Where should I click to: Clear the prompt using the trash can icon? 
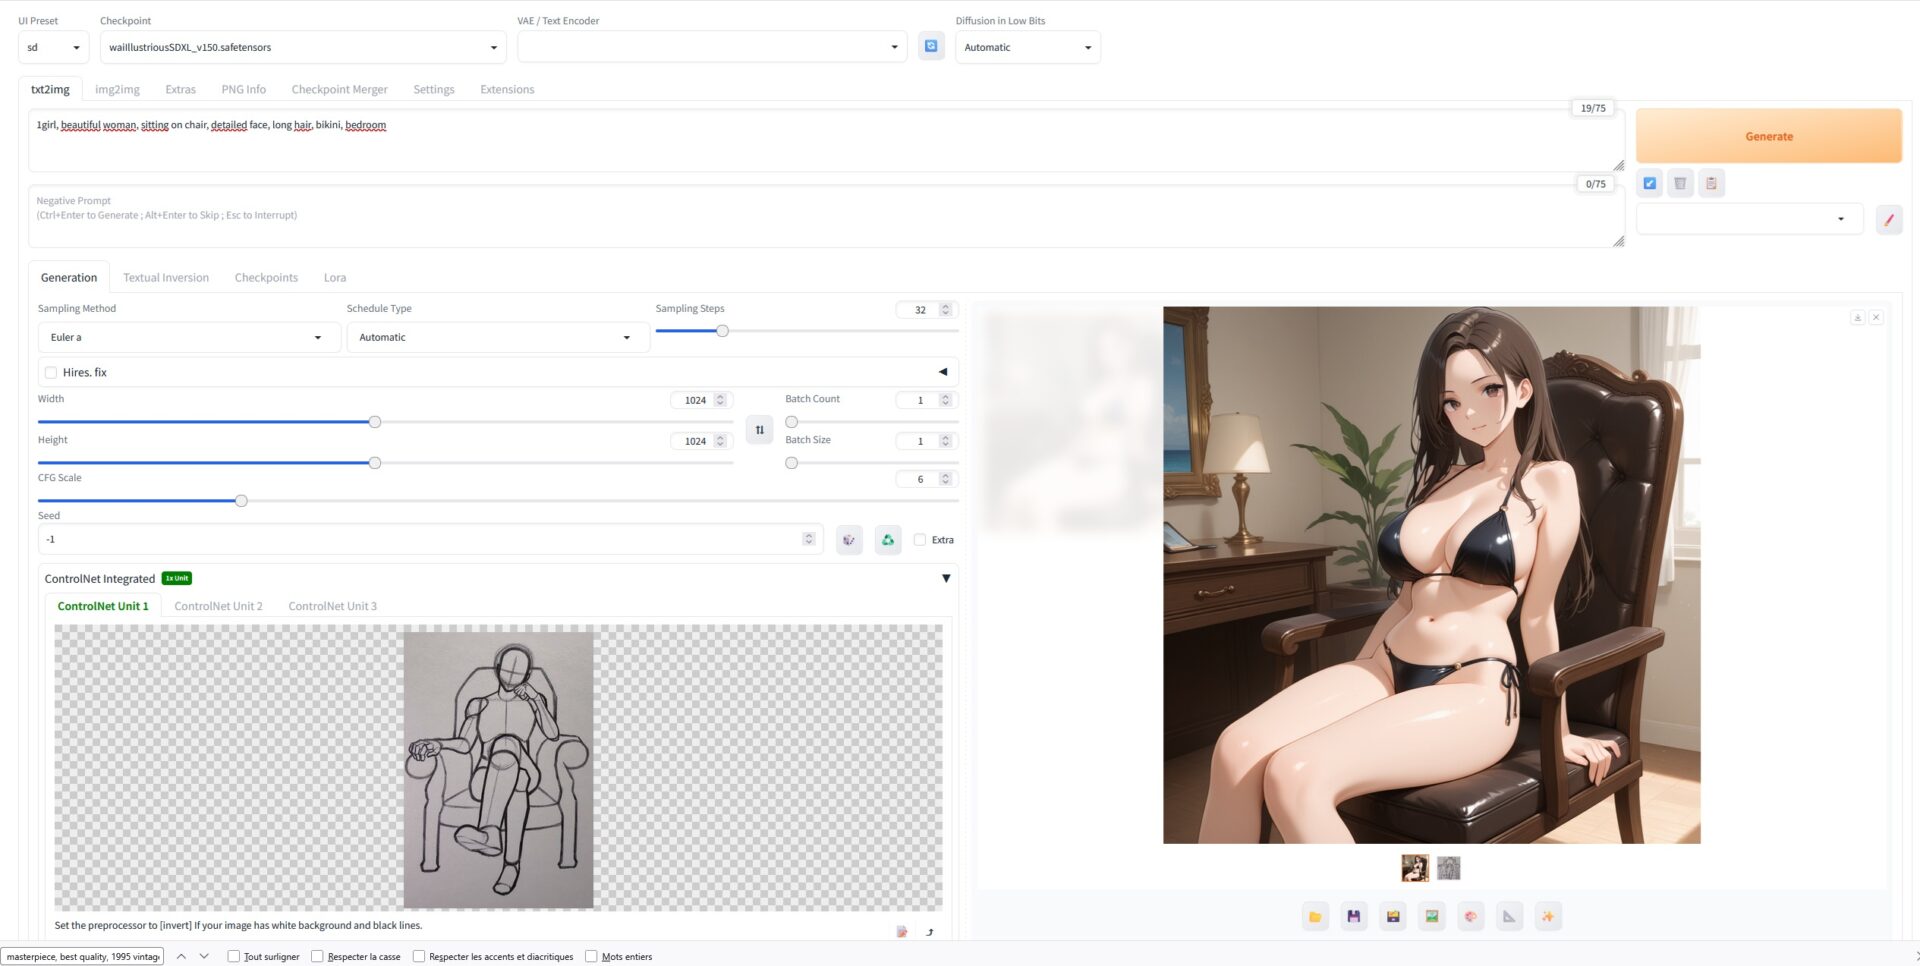(x=1680, y=183)
